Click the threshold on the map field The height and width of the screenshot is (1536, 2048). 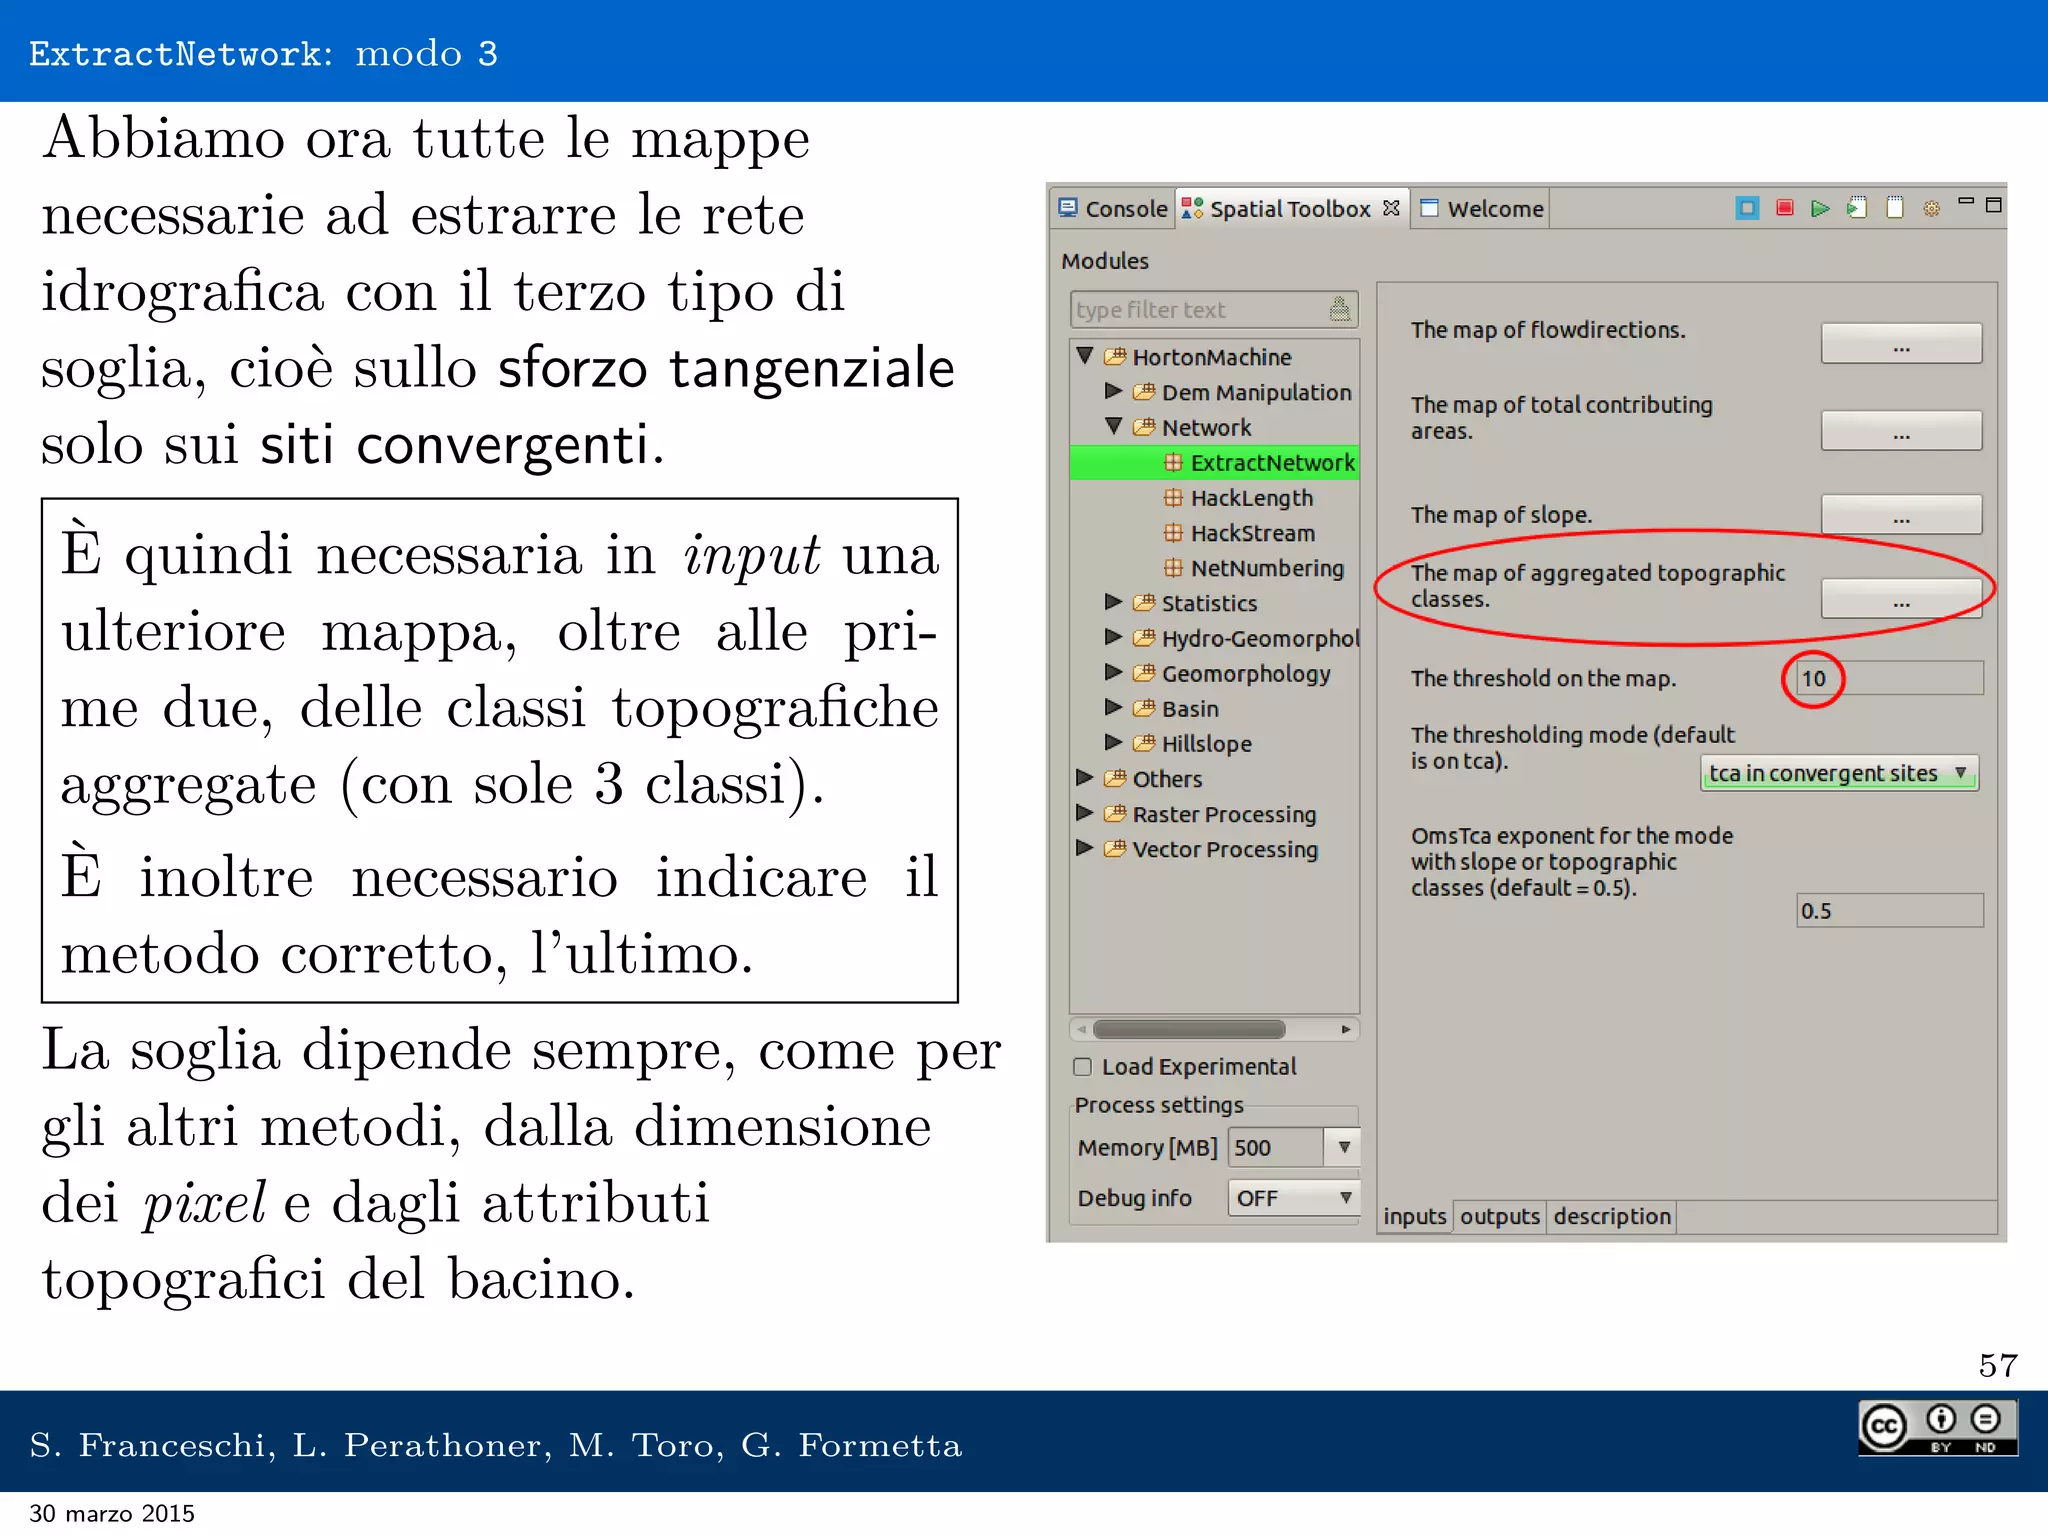[1889, 678]
